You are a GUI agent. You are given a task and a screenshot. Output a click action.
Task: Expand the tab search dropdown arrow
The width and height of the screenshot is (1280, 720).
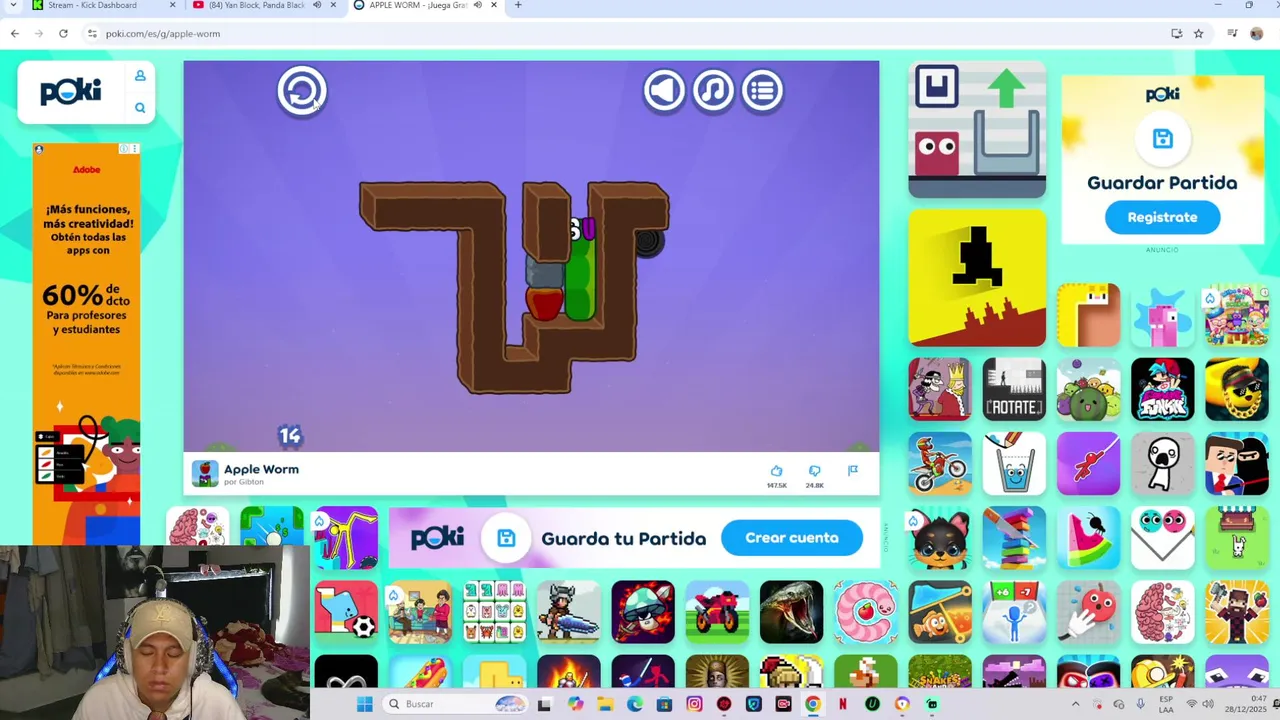point(13,5)
